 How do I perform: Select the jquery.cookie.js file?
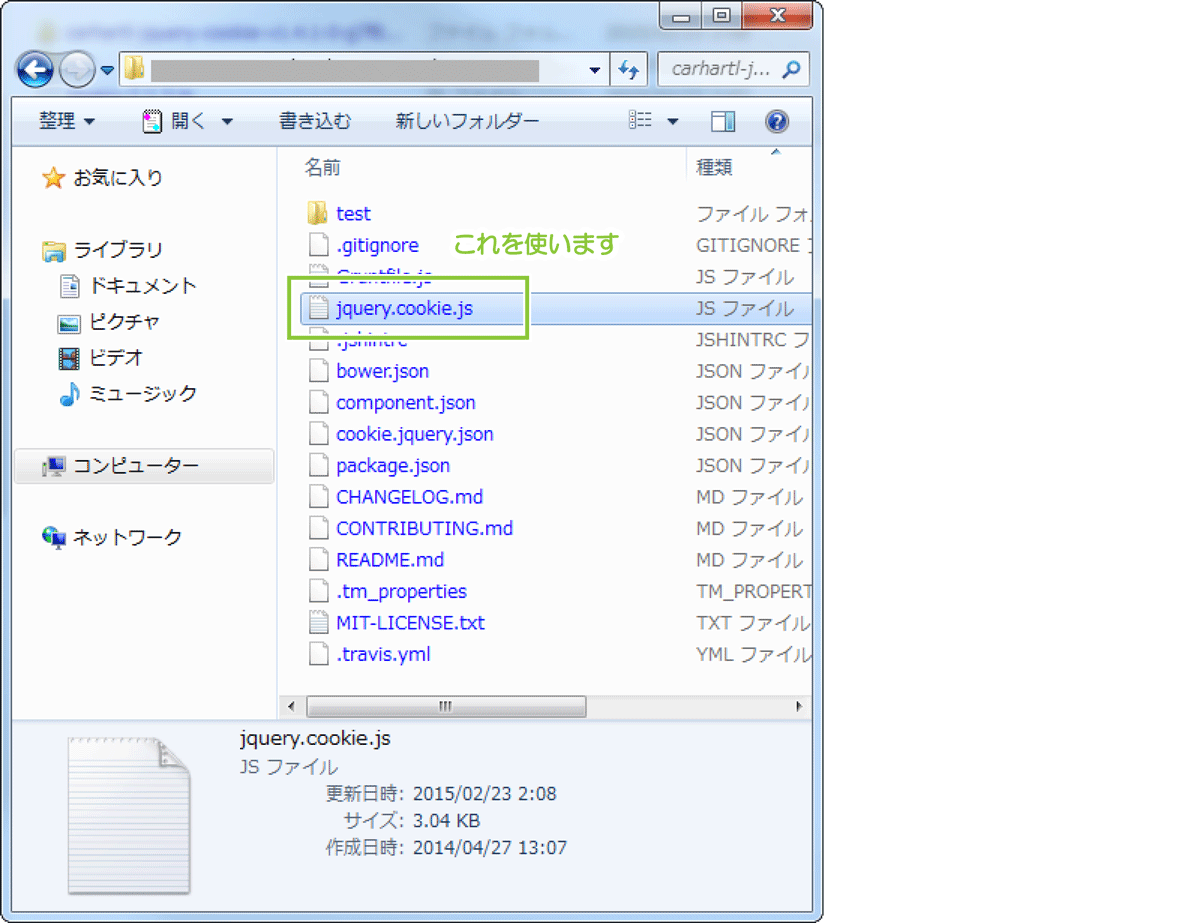[x=404, y=309]
